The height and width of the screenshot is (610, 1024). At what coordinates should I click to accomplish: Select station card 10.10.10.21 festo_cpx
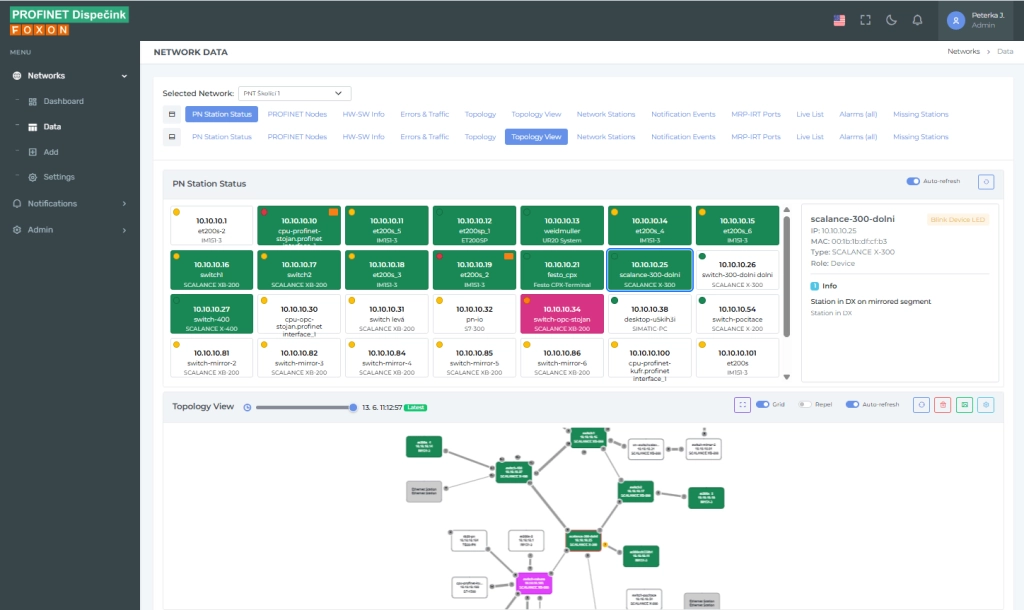point(562,270)
